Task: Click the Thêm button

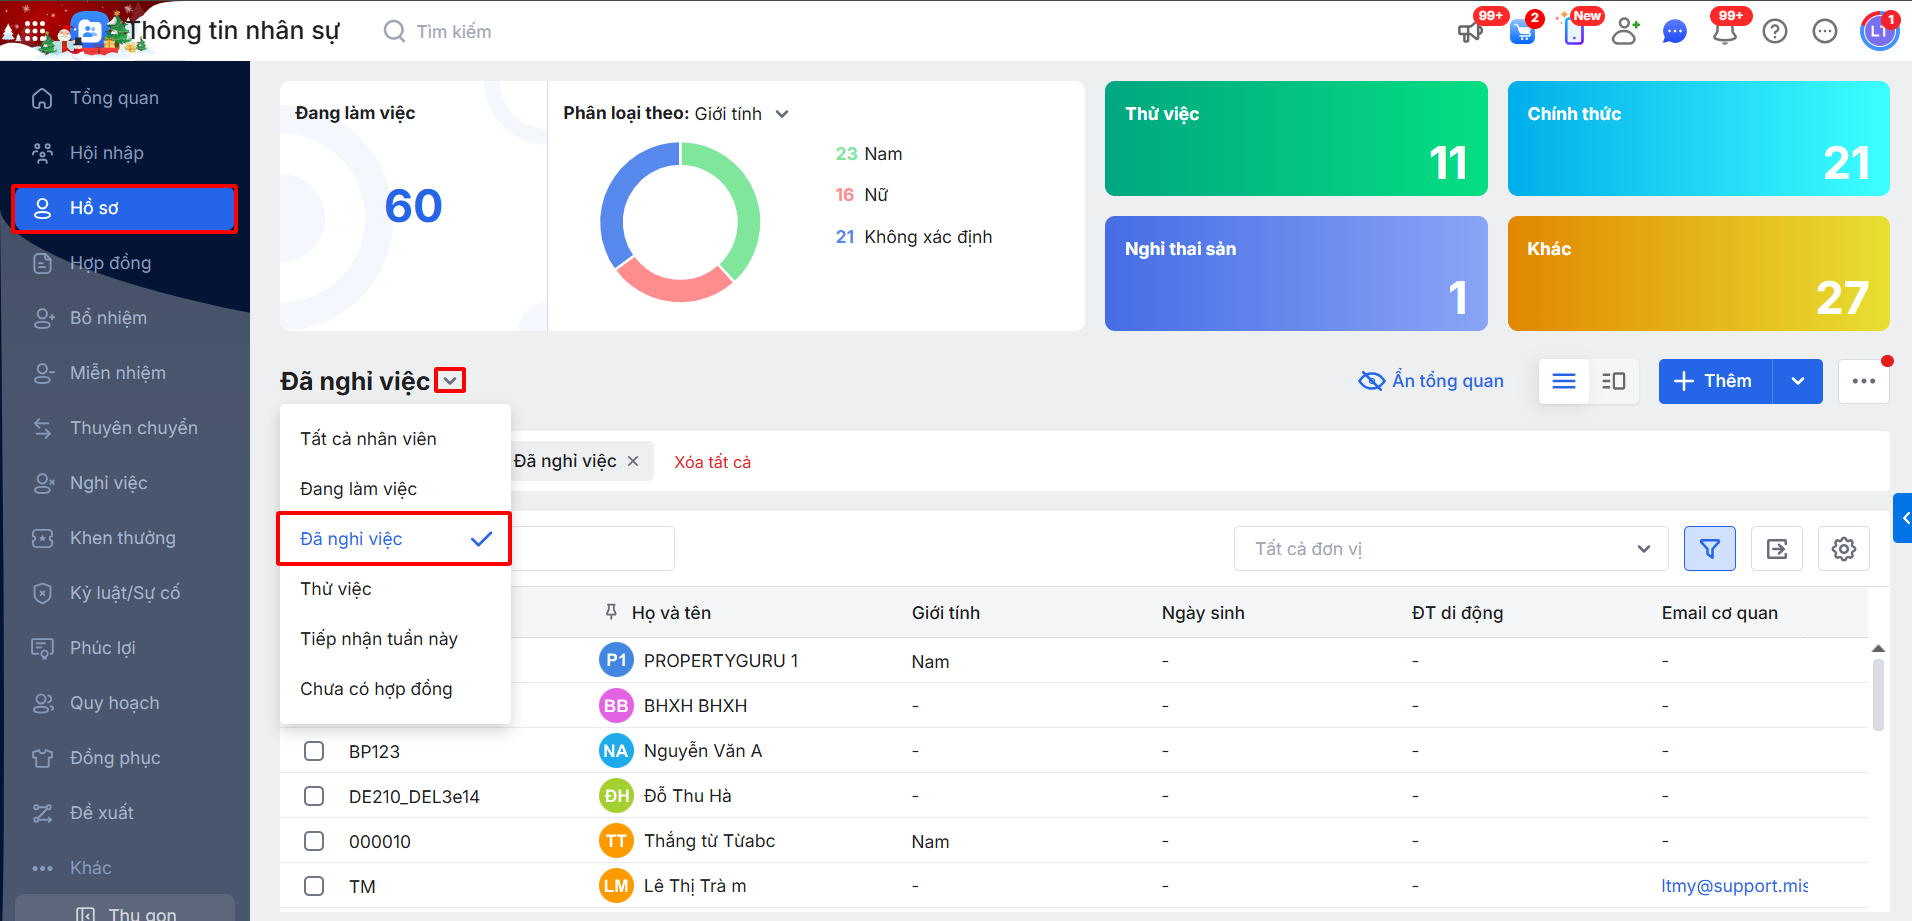Action: pos(1714,381)
